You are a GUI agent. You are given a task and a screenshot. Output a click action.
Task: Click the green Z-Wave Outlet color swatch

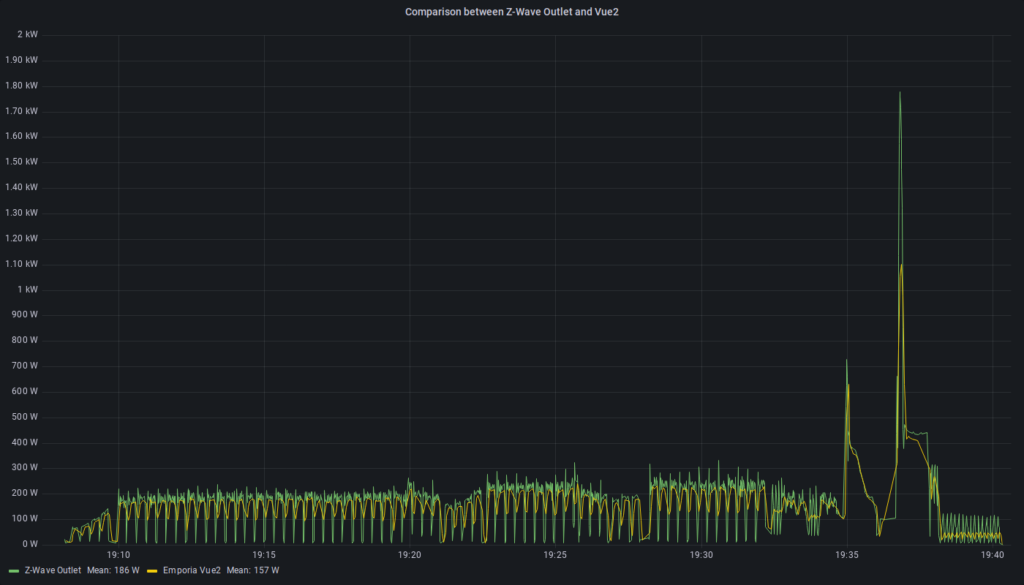(14, 571)
